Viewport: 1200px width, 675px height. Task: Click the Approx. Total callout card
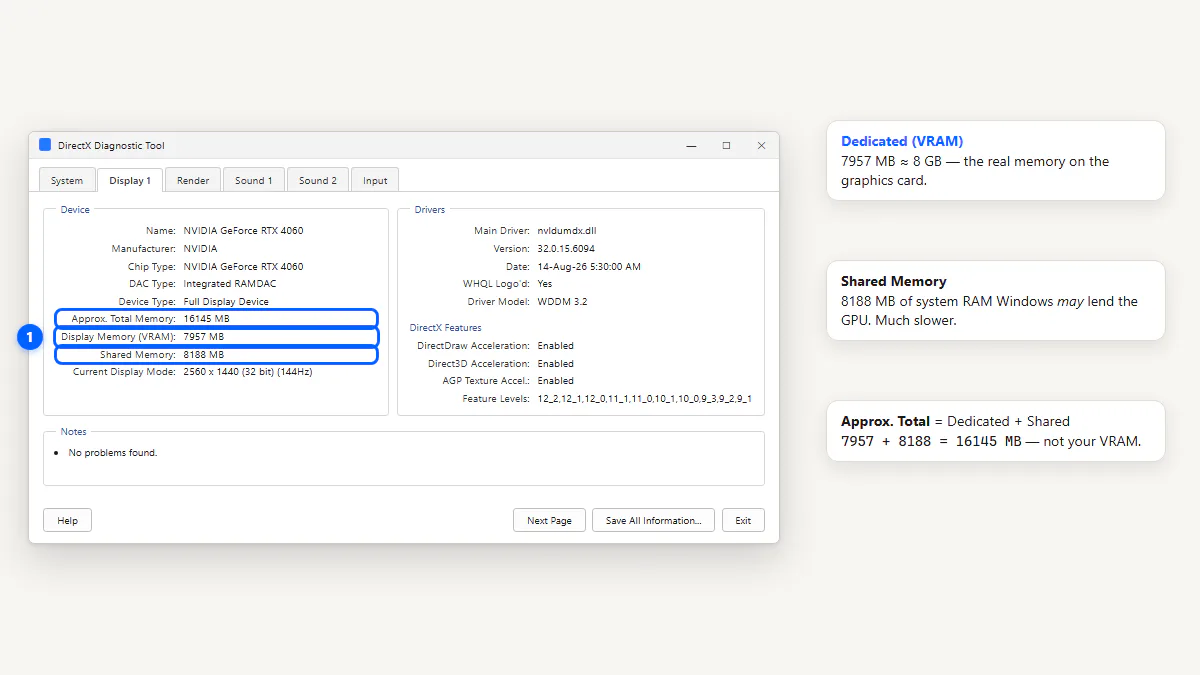coord(996,431)
